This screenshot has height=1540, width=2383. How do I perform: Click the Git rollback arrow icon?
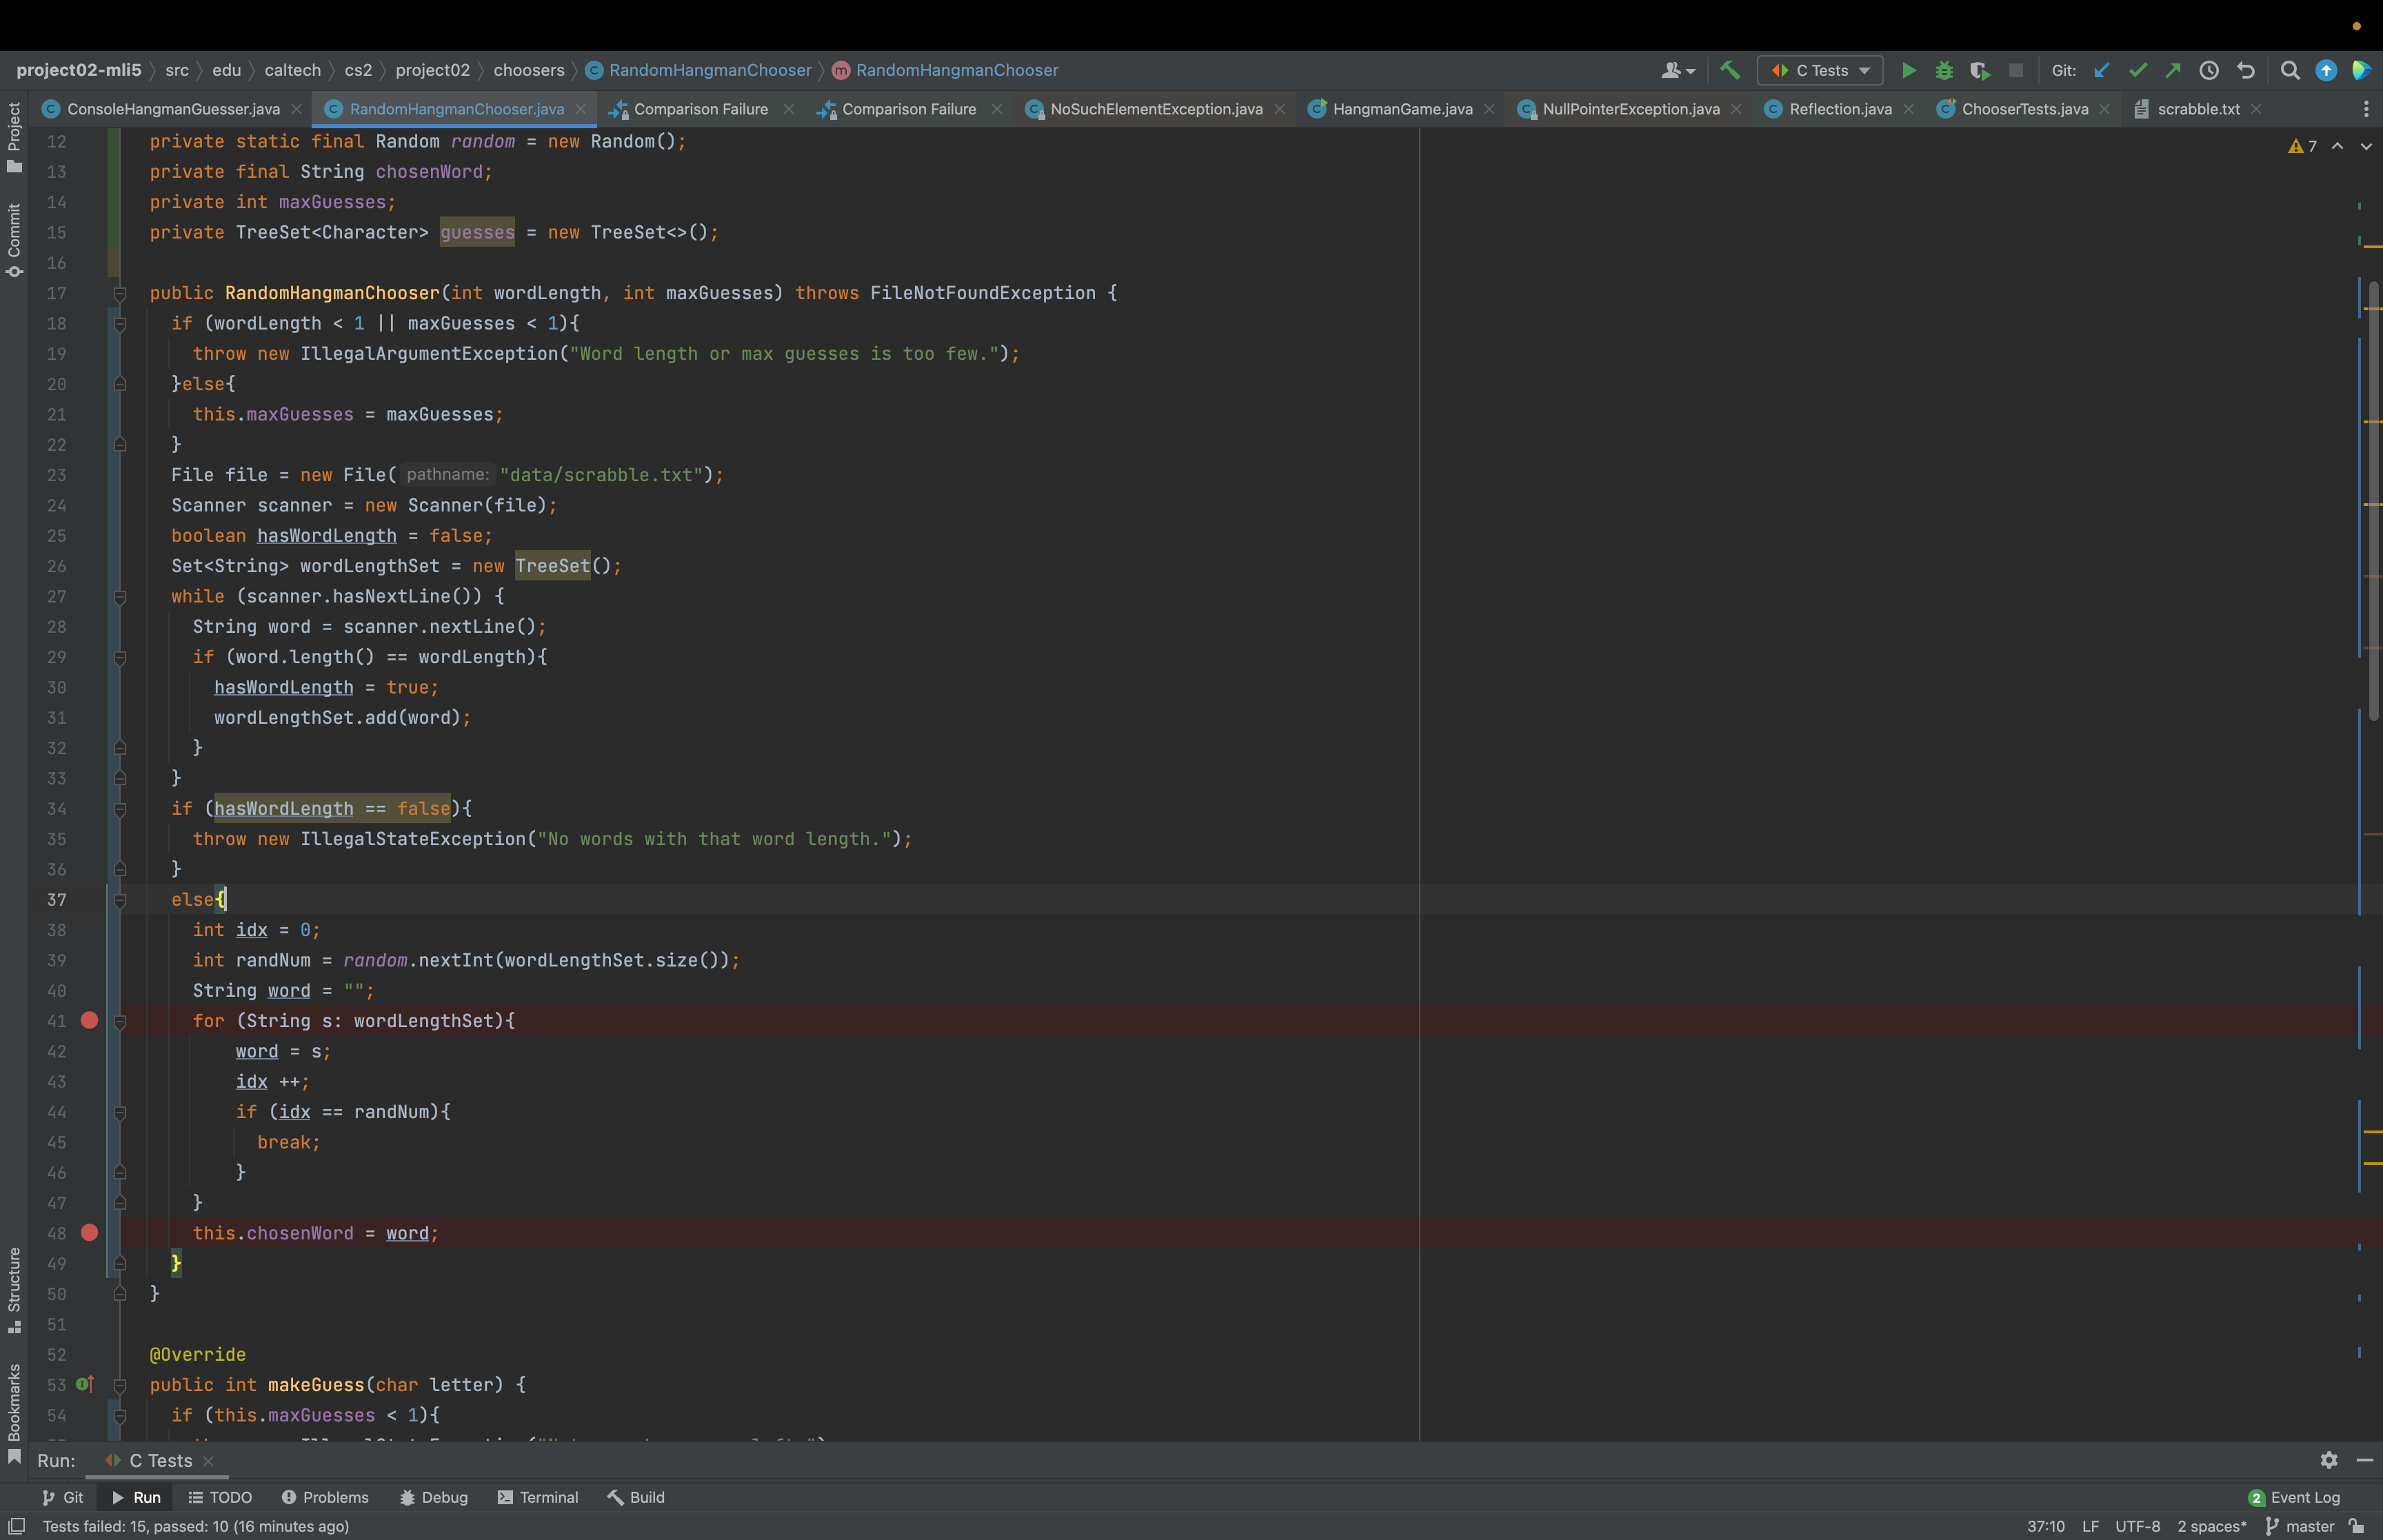click(2246, 70)
